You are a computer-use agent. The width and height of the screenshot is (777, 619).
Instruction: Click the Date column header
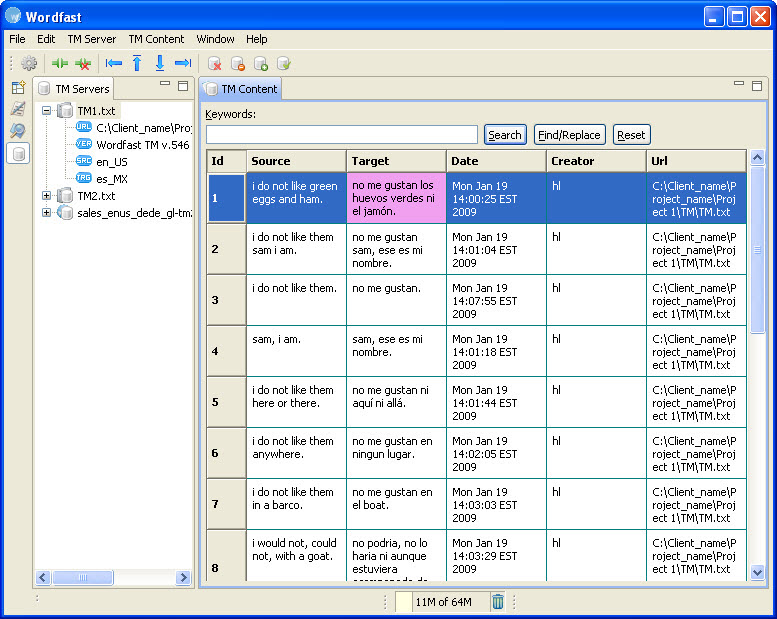[x=497, y=161]
